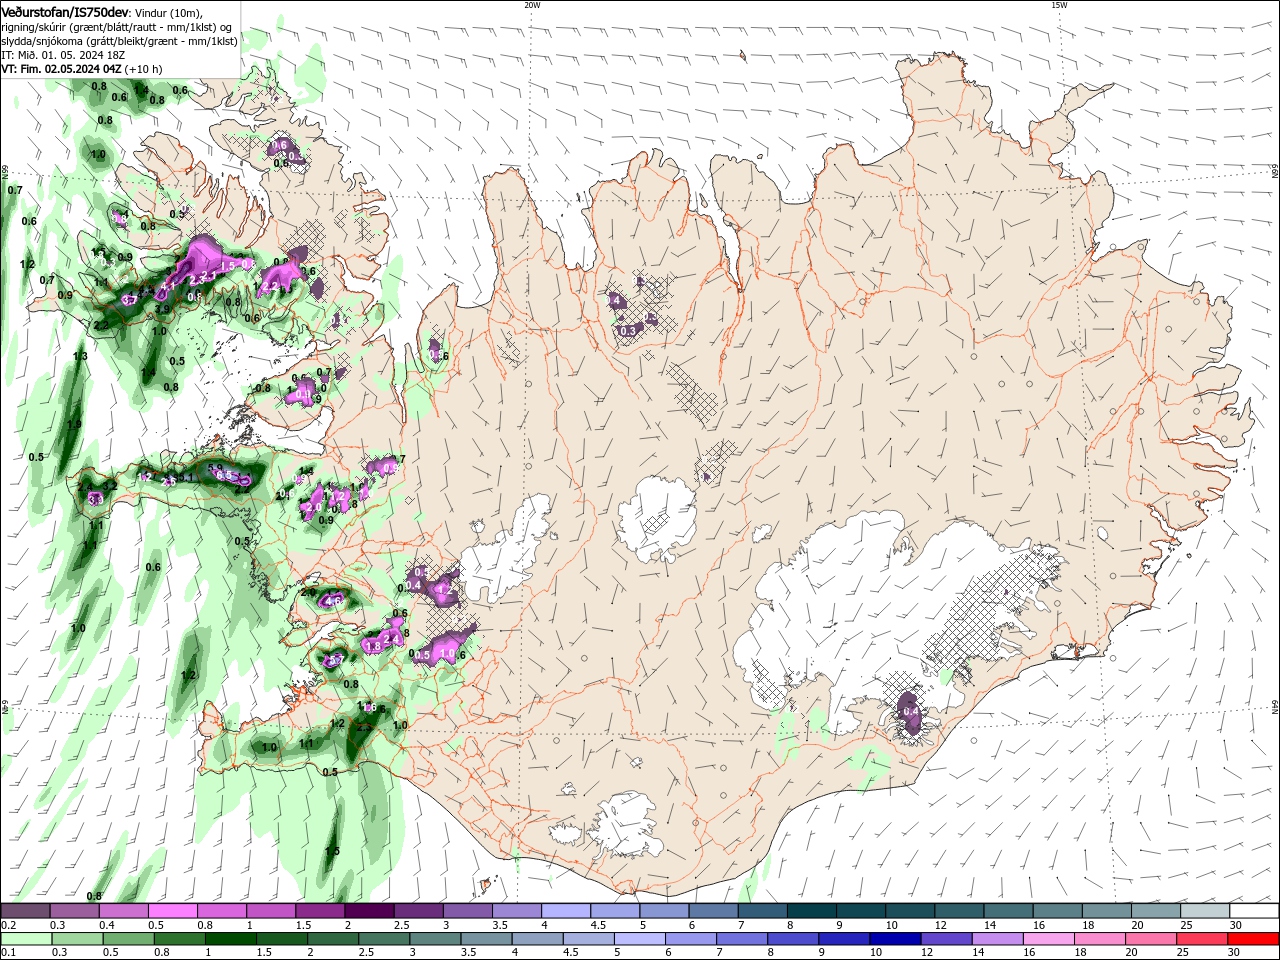Screen dimensions: 1280x960
Task: Click the deep navy blue 10 rain legend swatch
Action: (895, 939)
